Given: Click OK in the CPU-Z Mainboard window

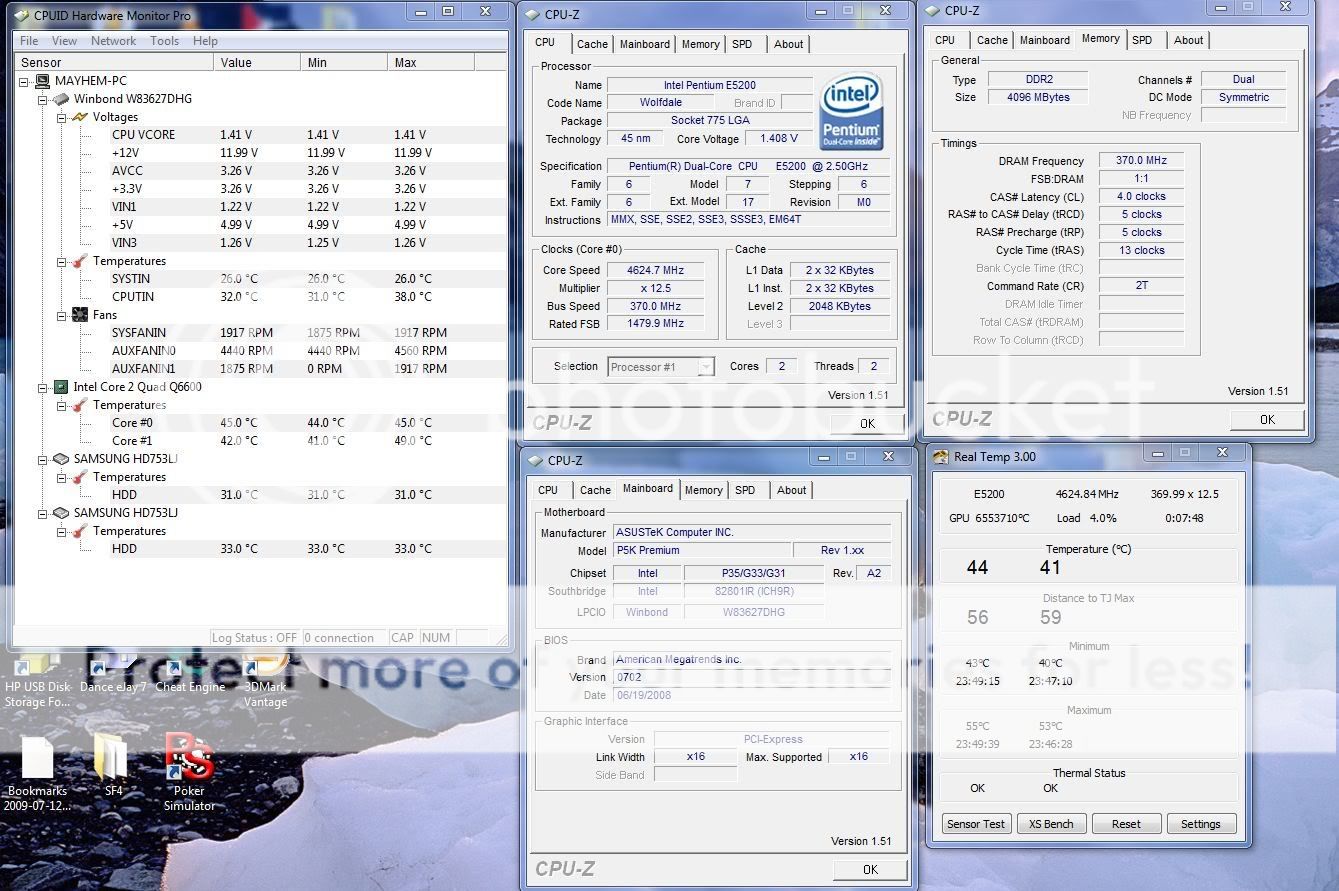Looking at the screenshot, I should point(870,869).
